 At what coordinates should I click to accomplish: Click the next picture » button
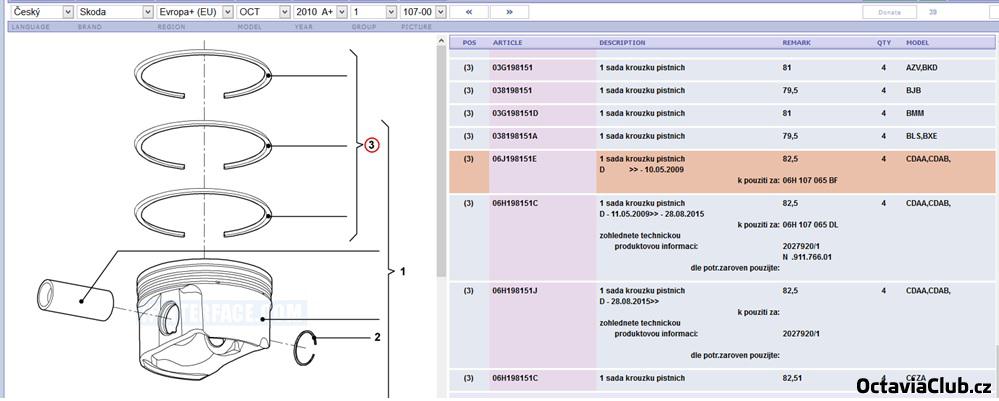[x=509, y=12]
